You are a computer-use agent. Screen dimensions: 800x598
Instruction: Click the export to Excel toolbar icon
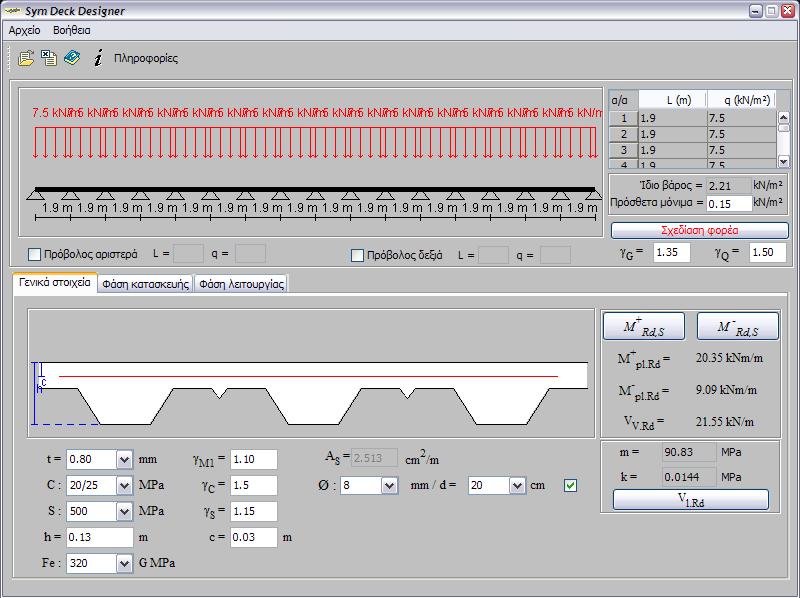49,58
